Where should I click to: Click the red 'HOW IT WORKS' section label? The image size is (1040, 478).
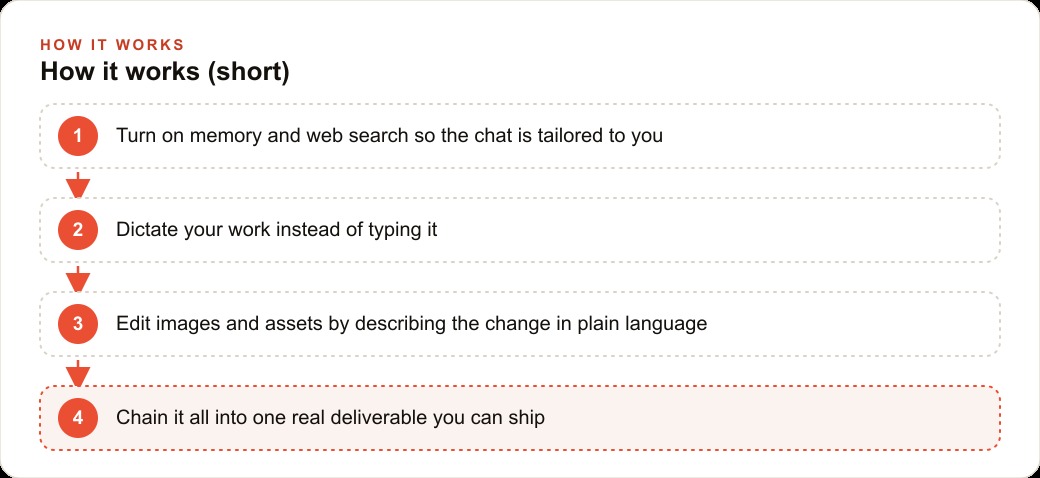tap(112, 45)
